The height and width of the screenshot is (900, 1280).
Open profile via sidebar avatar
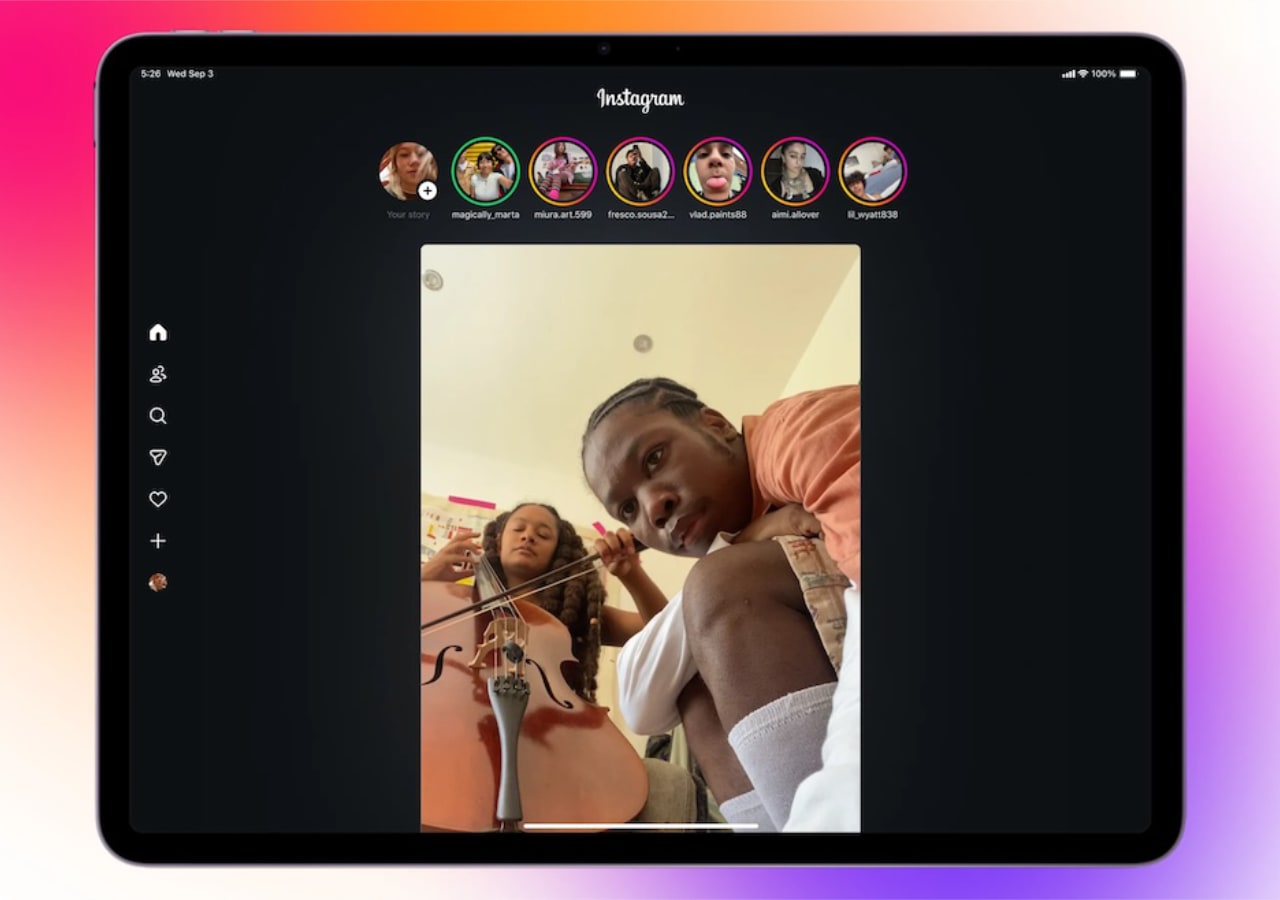tap(158, 582)
